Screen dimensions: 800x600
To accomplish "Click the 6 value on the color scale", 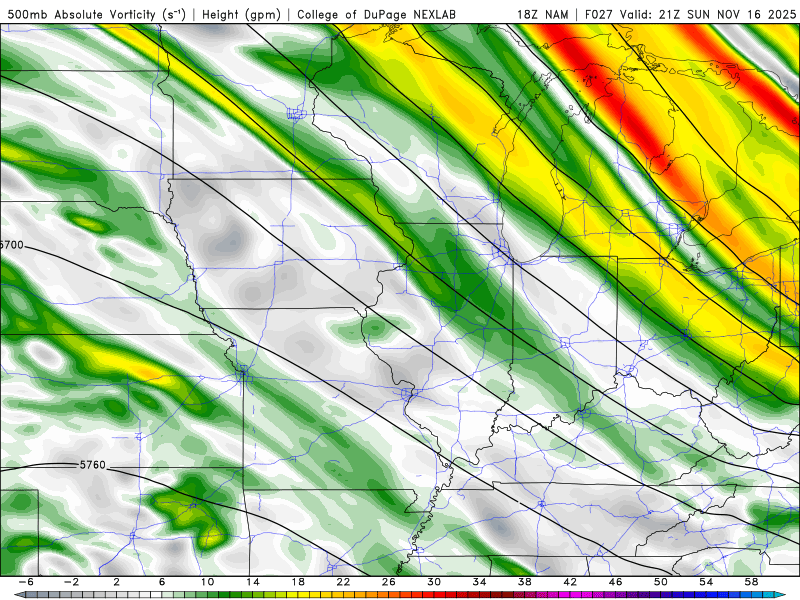I will point(162,582).
